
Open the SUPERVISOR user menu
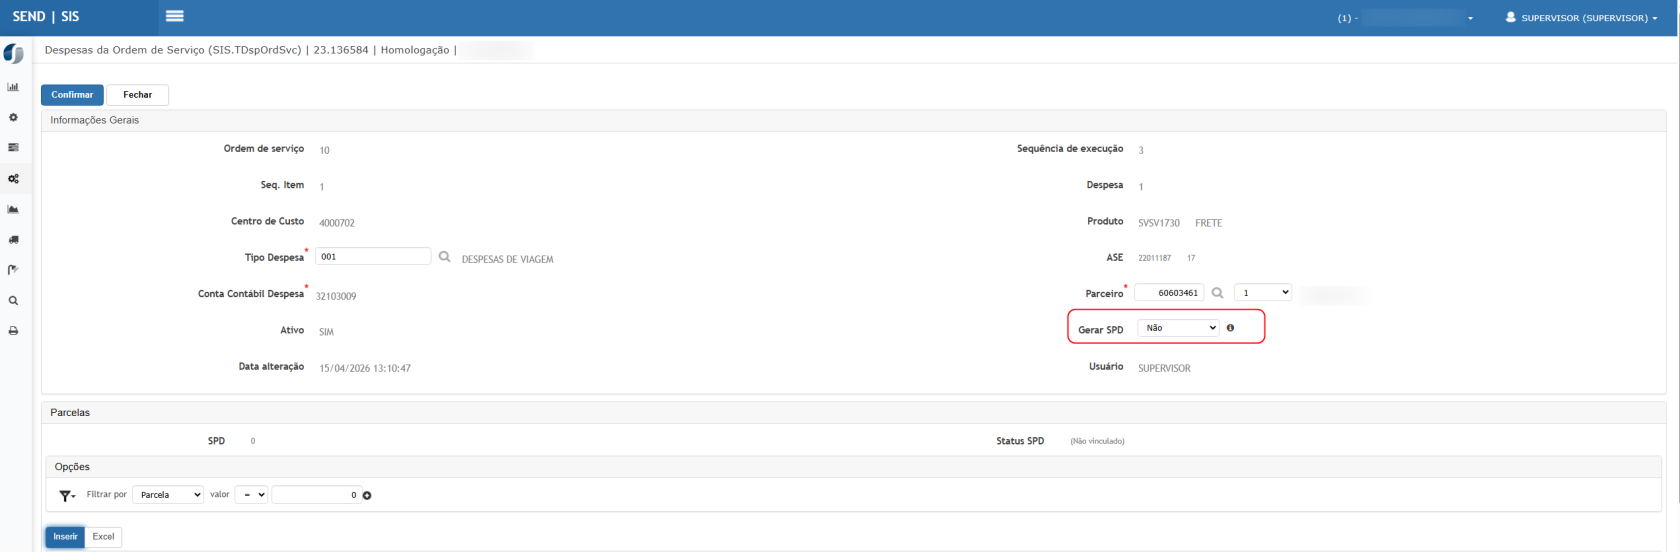coord(1581,18)
